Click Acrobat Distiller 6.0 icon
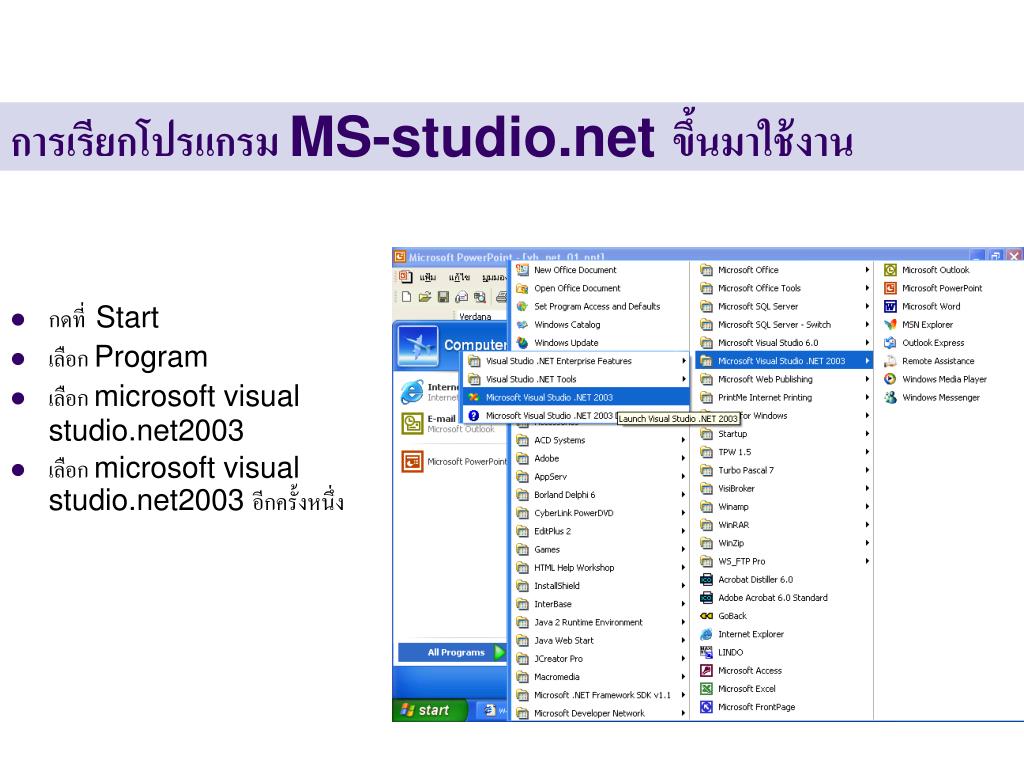 pyautogui.click(x=706, y=579)
